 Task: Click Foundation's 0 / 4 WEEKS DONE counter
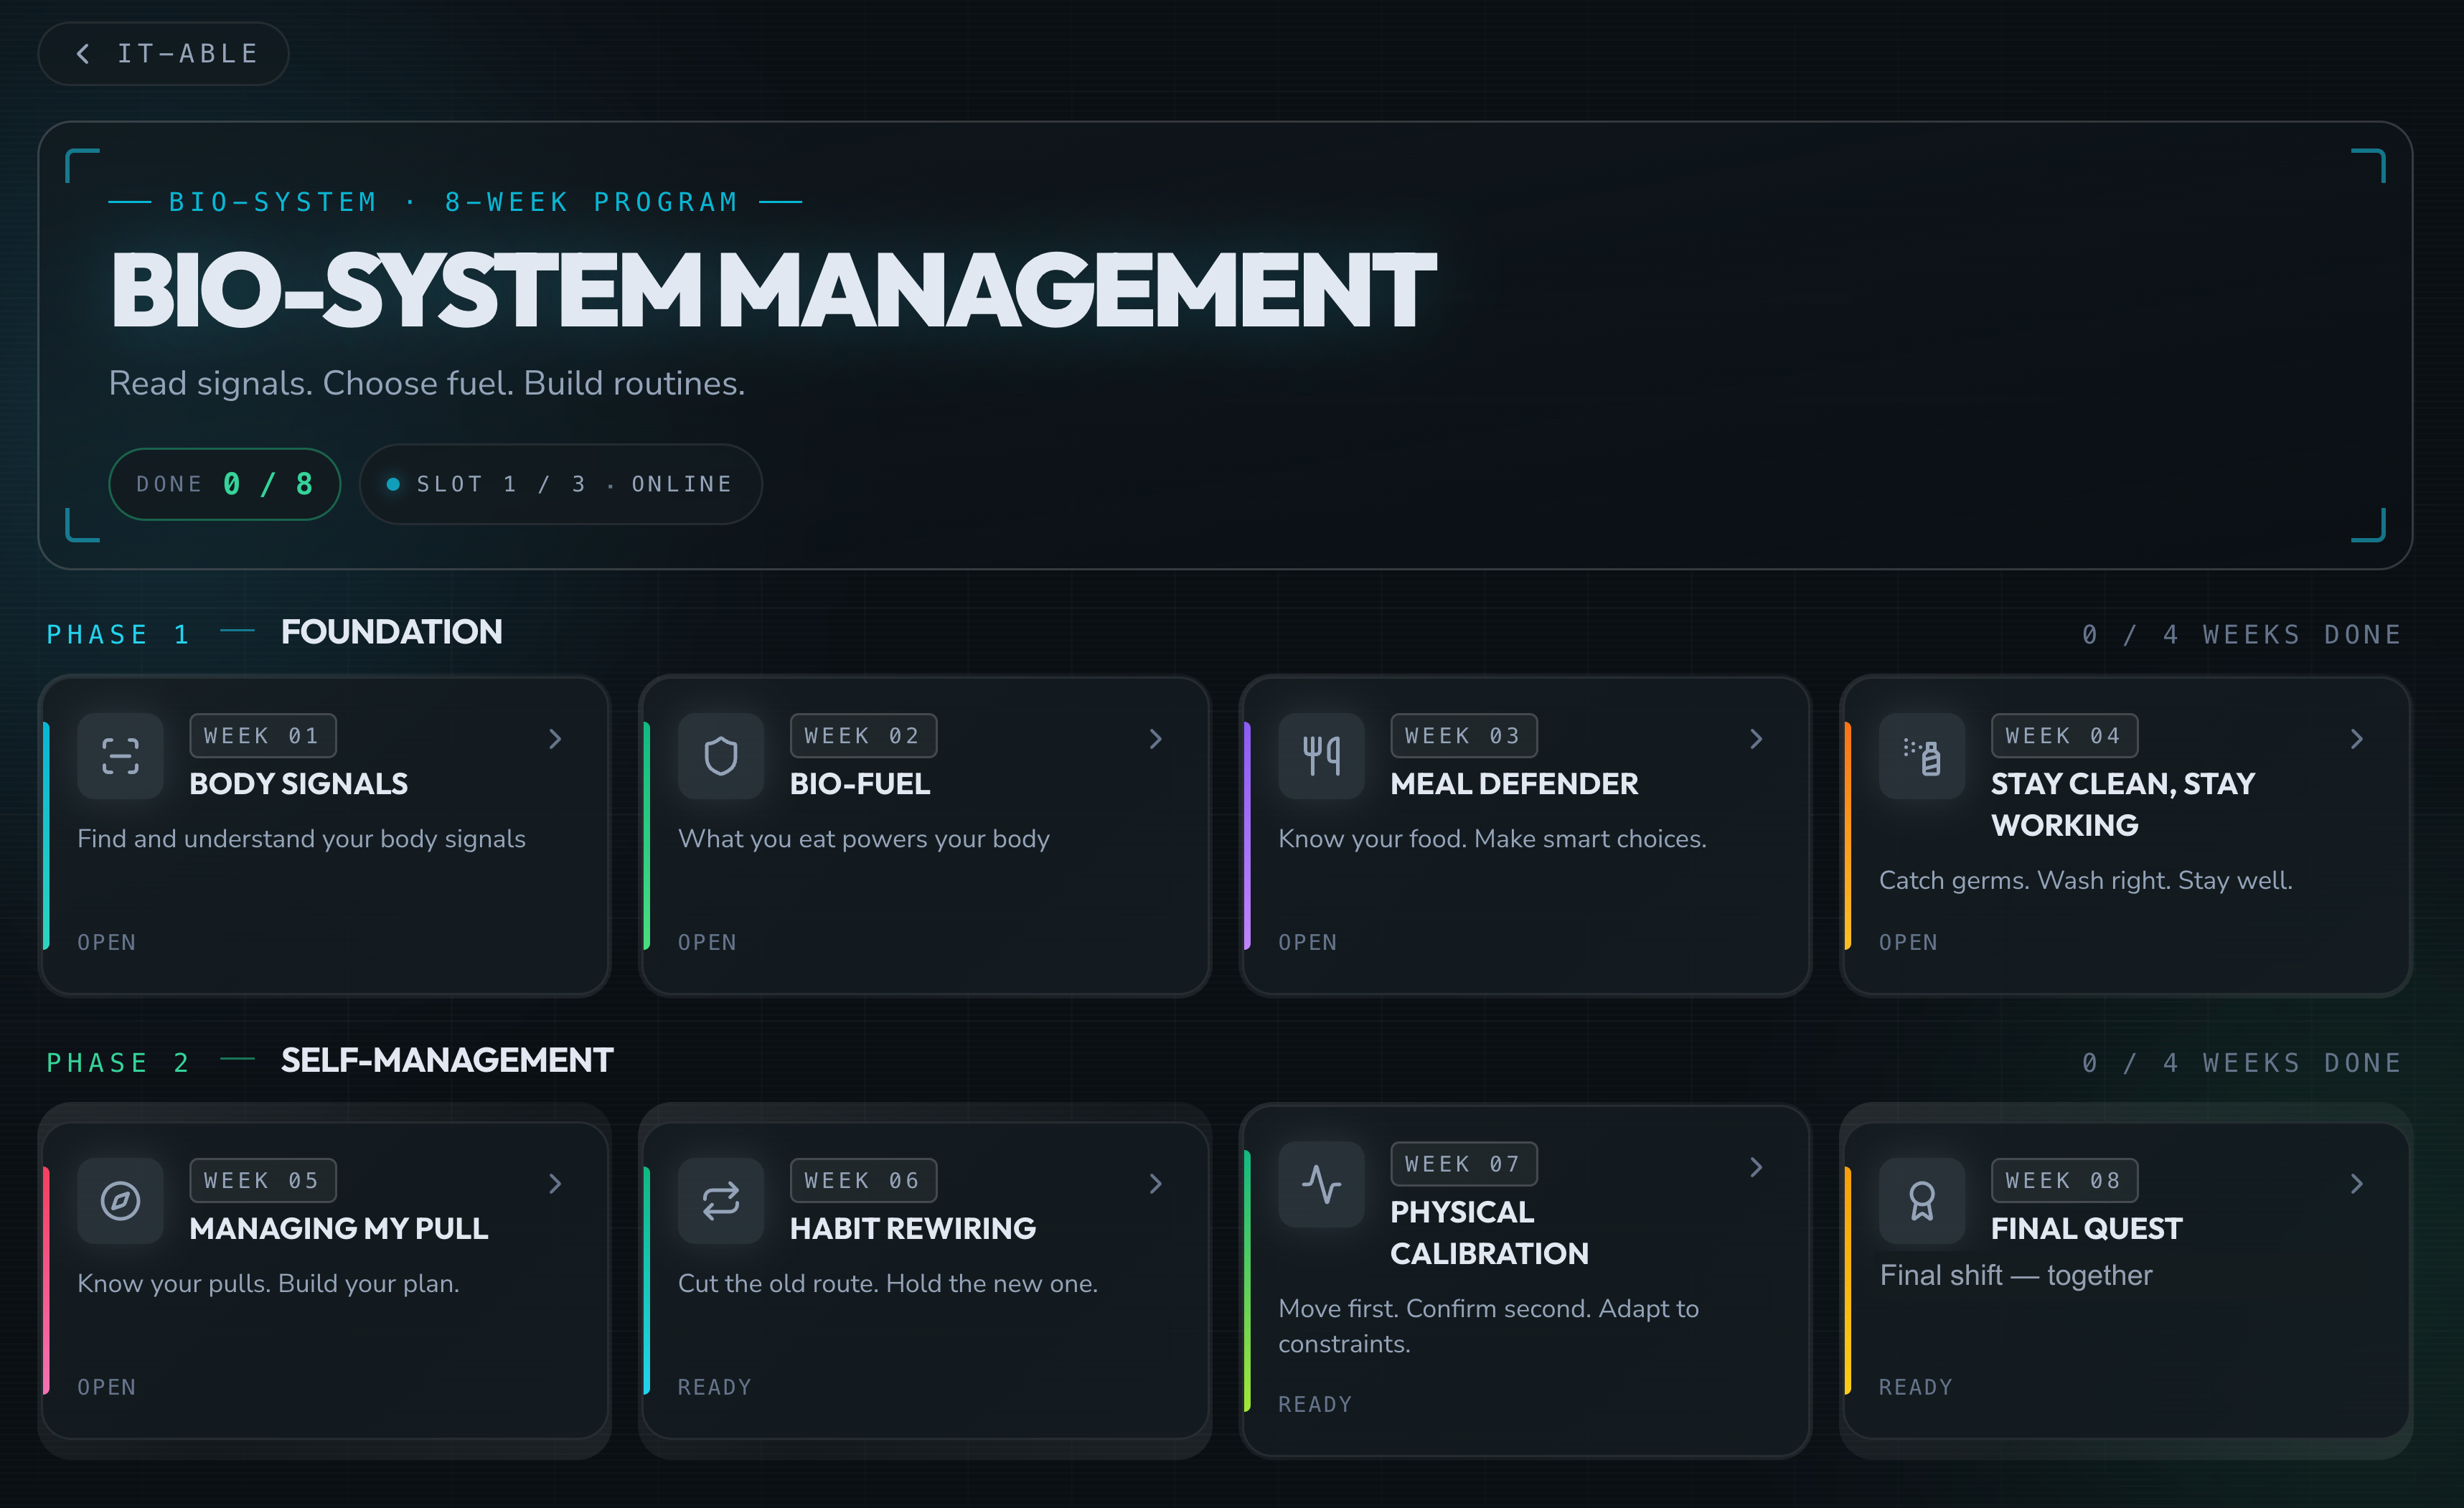click(x=2242, y=634)
